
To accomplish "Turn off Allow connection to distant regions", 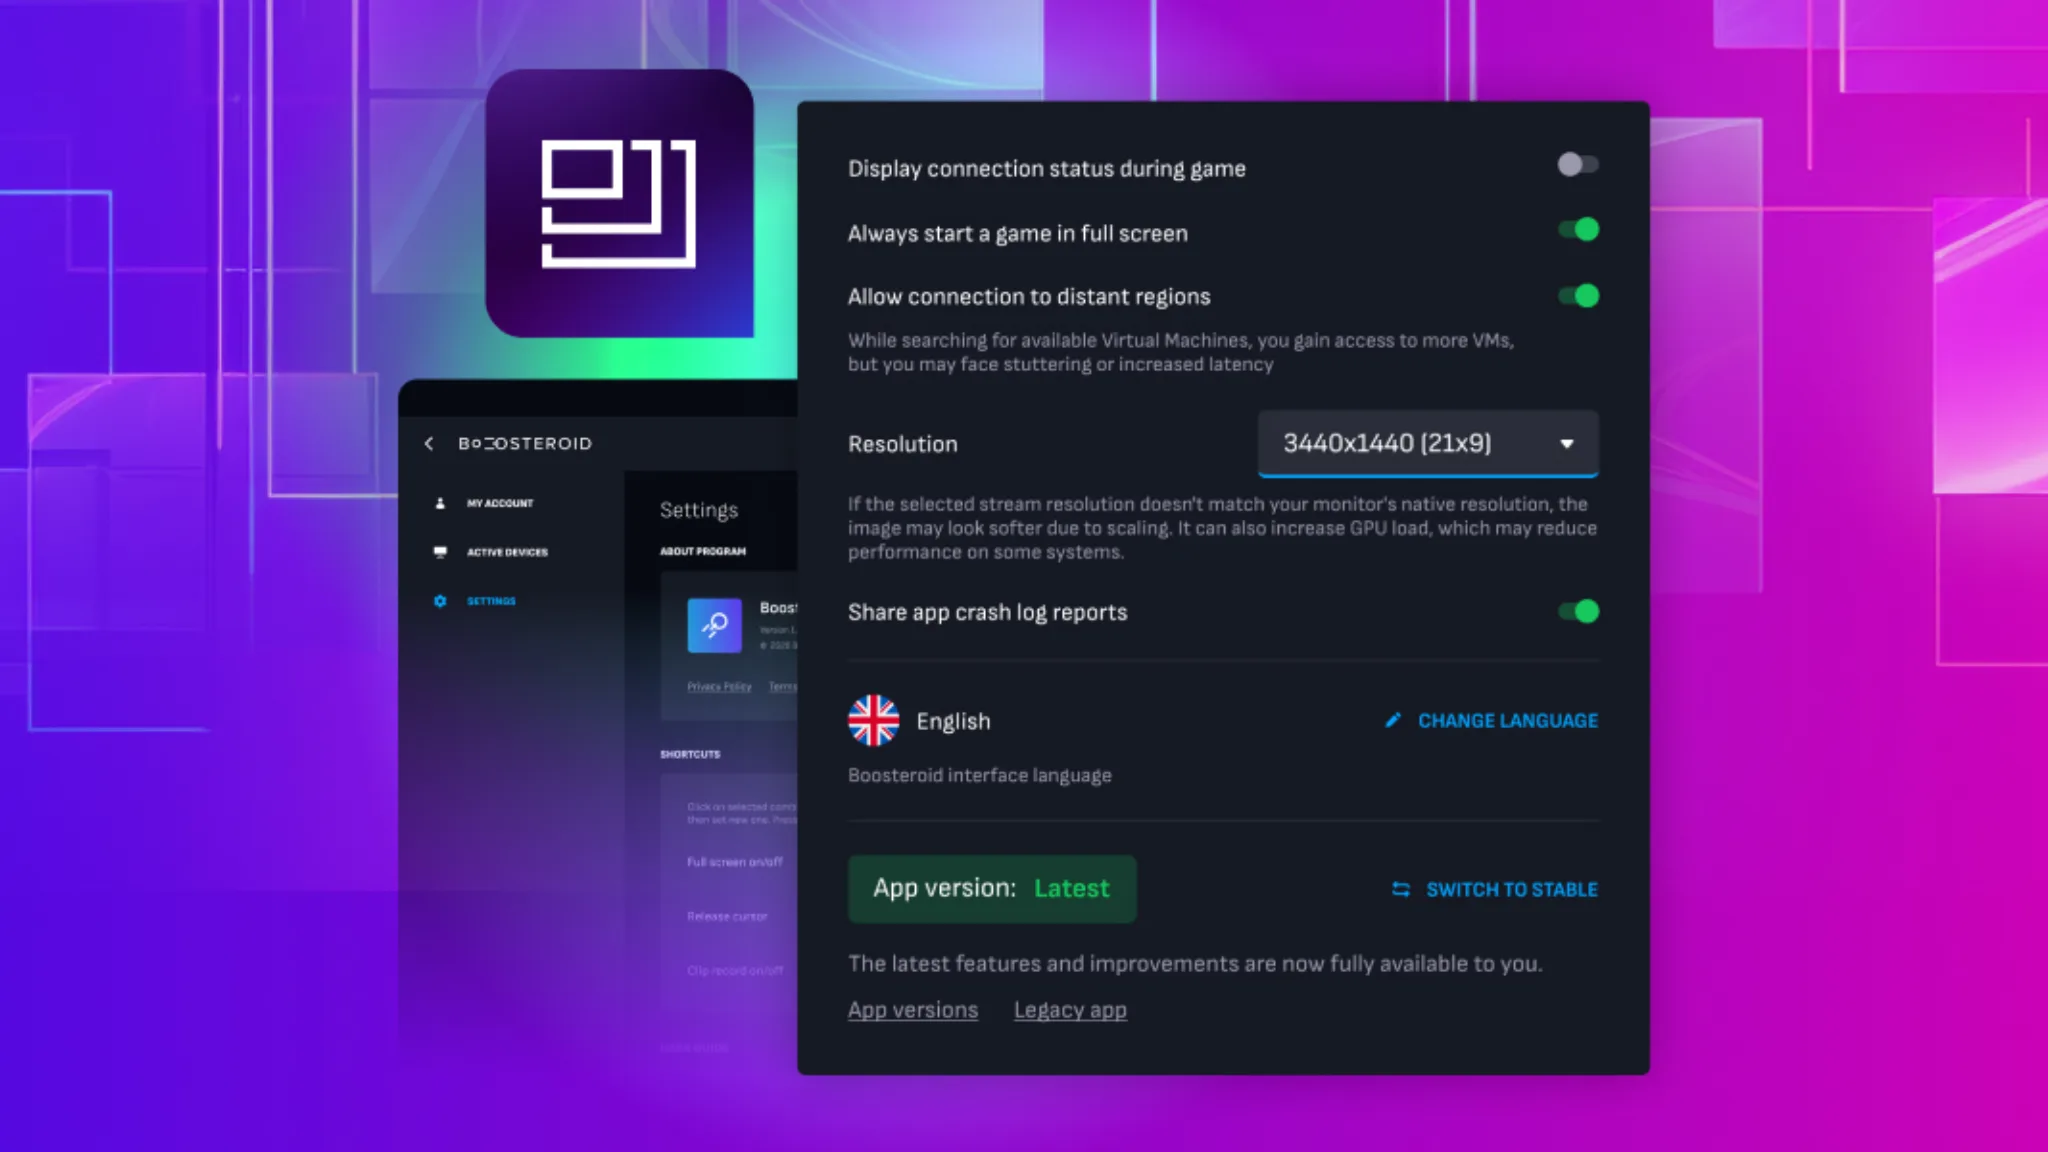I will [1578, 296].
